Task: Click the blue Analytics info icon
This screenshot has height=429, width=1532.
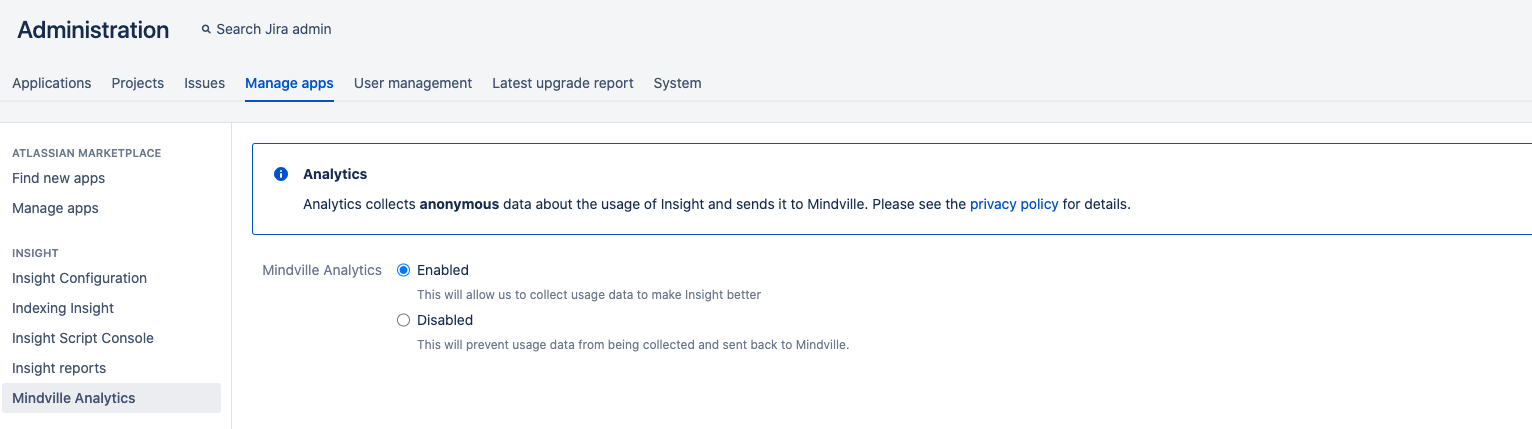Action: tap(281, 174)
